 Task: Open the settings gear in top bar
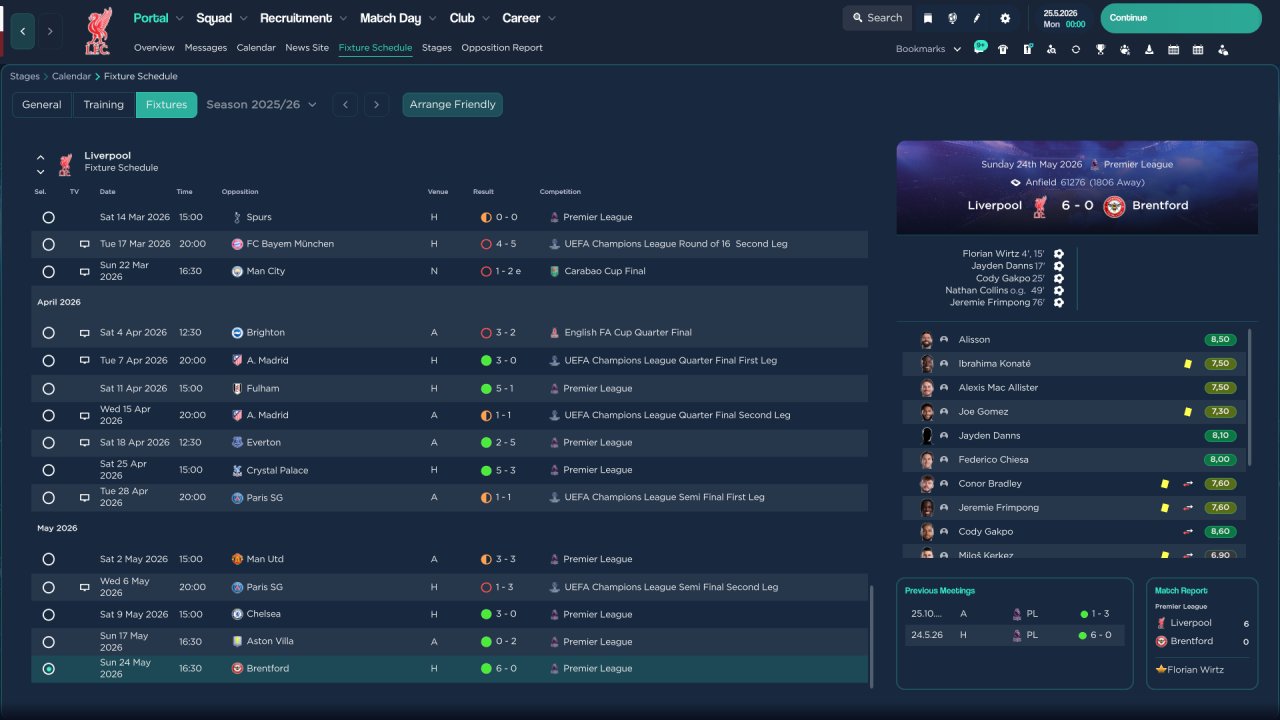(1005, 18)
